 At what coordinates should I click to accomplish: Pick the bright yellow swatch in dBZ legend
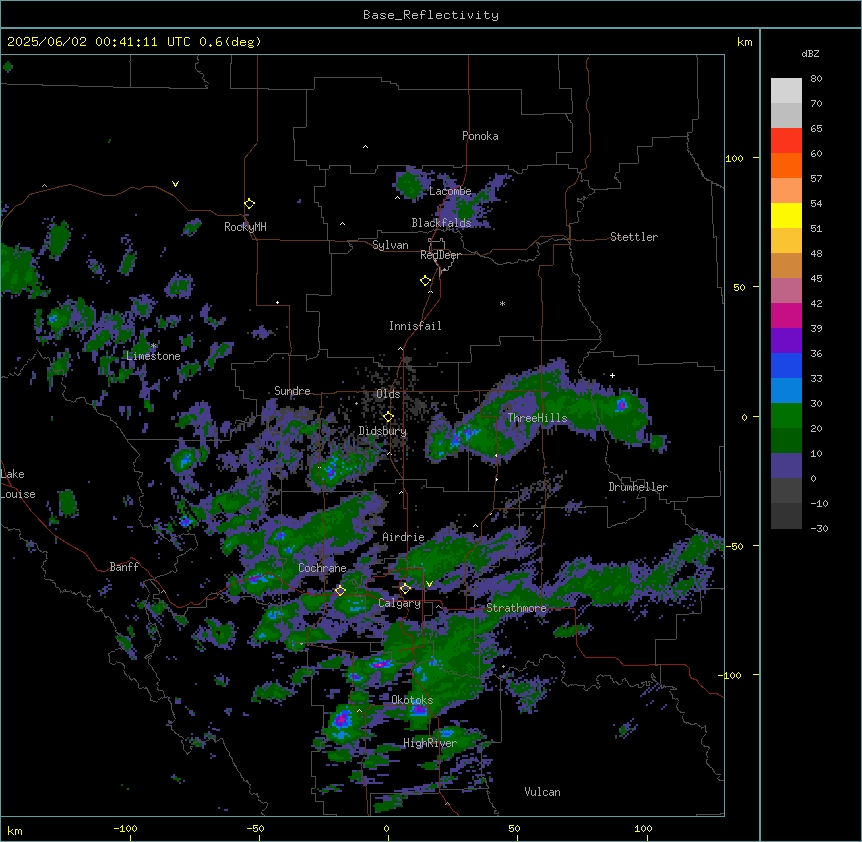(x=786, y=215)
